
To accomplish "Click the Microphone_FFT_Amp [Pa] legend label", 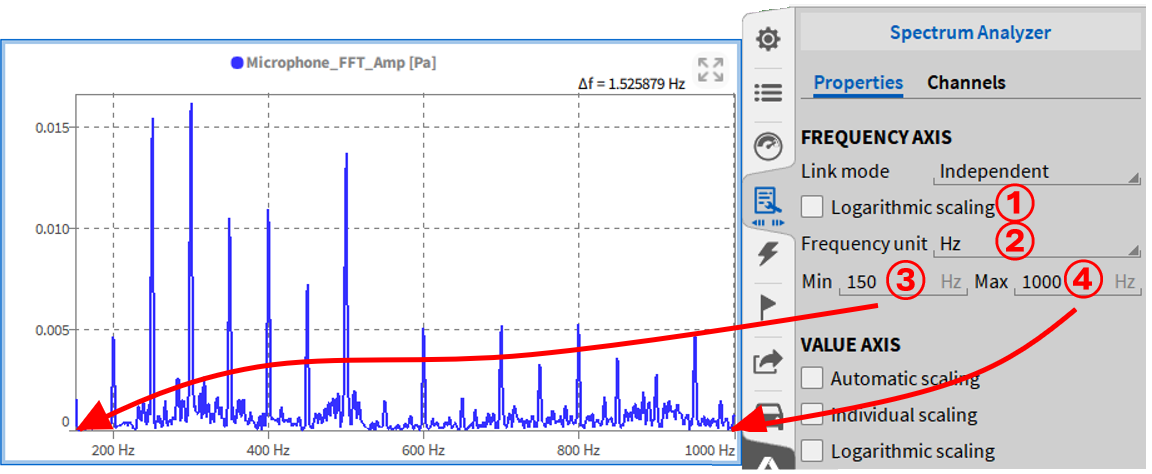I will (x=341, y=63).
